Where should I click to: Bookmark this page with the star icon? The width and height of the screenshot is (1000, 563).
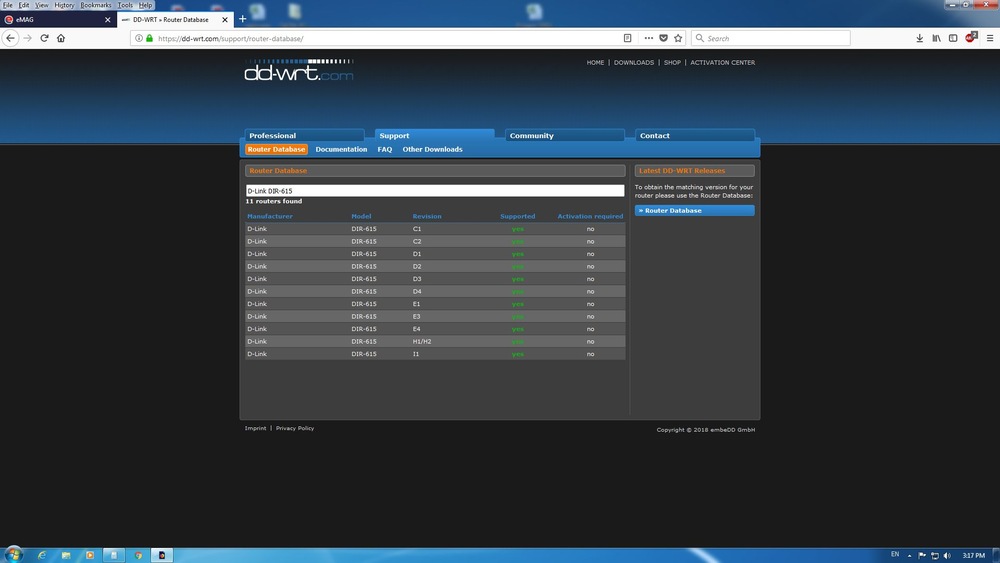(x=678, y=38)
